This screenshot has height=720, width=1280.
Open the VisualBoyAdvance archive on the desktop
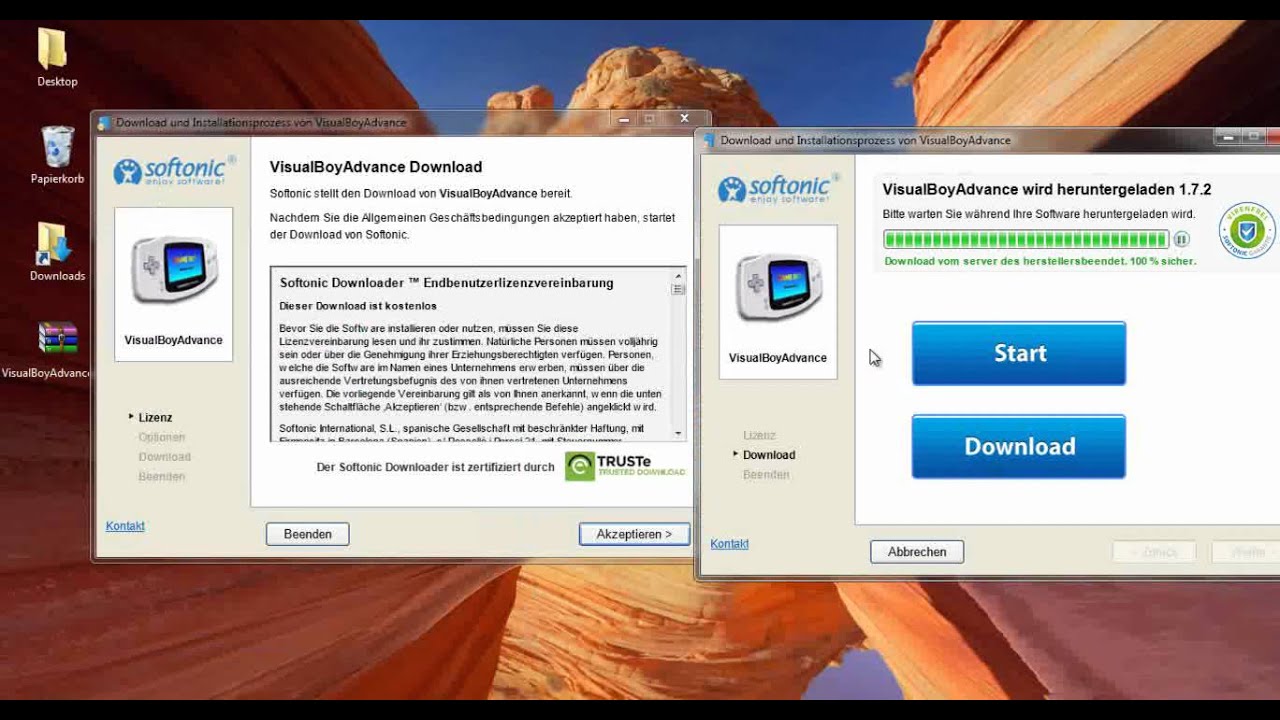[x=47, y=350]
